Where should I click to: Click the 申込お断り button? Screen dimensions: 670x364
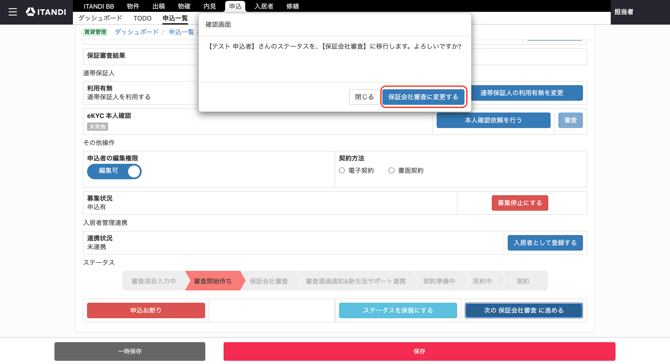tap(146, 310)
